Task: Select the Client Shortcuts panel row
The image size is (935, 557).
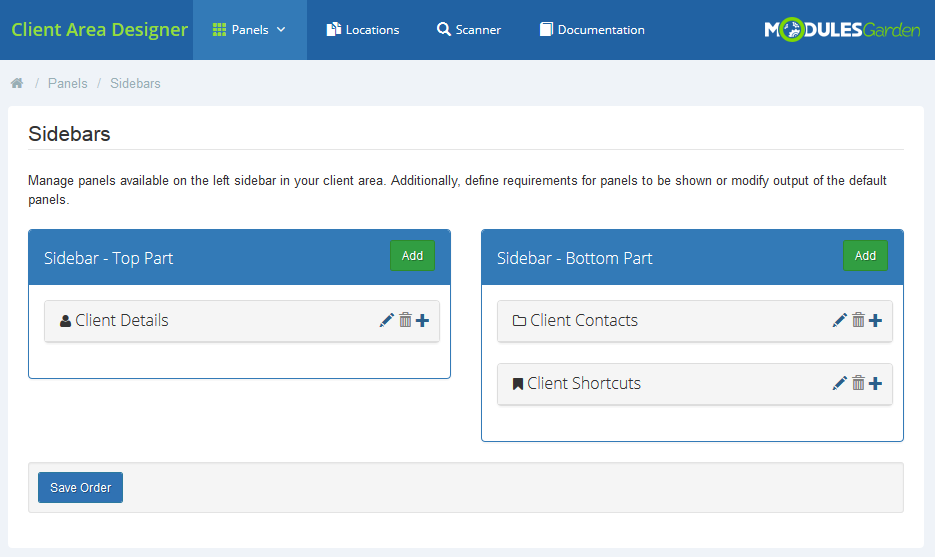Action: [x=695, y=383]
